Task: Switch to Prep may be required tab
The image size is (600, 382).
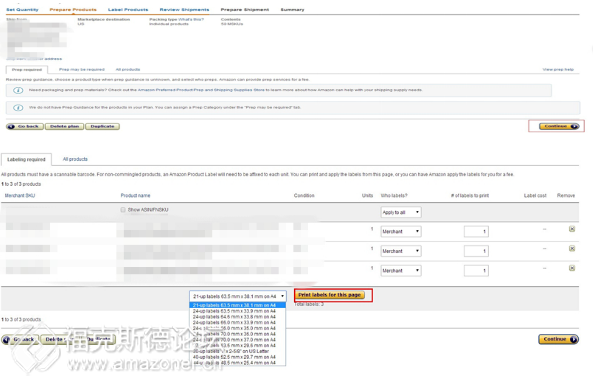Action: pyautogui.click(x=82, y=70)
